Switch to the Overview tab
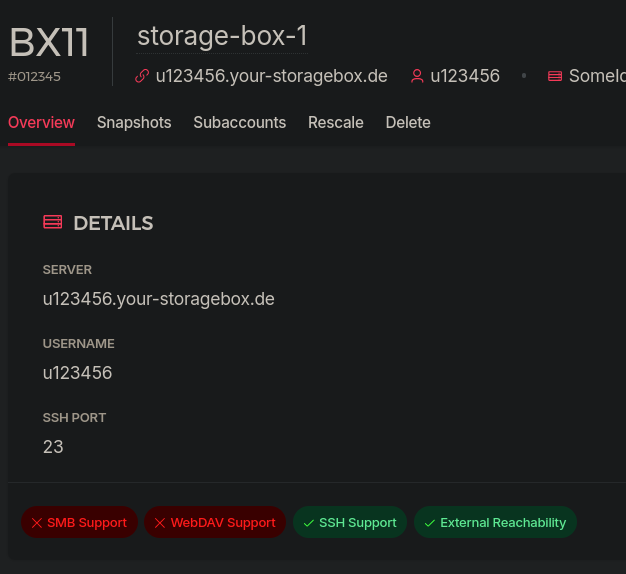This screenshot has height=574, width=626. click(x=41, y=122)
